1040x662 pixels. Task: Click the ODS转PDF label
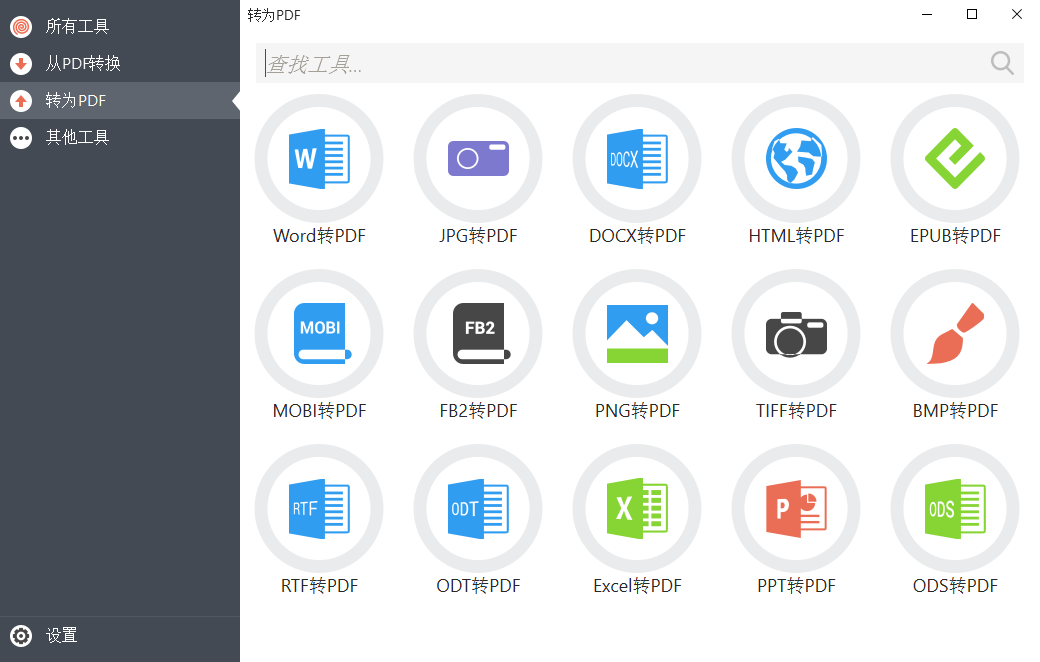pyautogui.click(x=955, y=586)
